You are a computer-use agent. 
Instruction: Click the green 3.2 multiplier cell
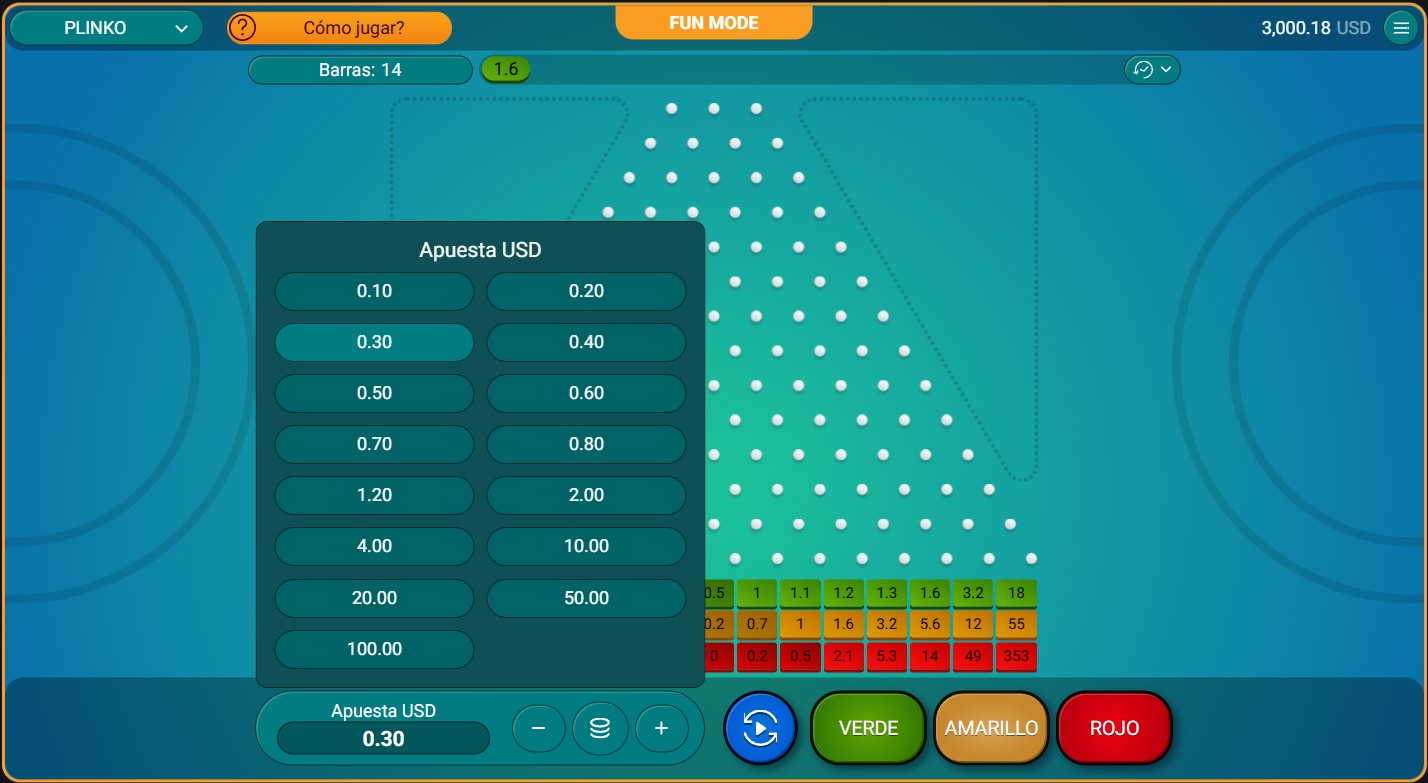(x=973, y=593)
